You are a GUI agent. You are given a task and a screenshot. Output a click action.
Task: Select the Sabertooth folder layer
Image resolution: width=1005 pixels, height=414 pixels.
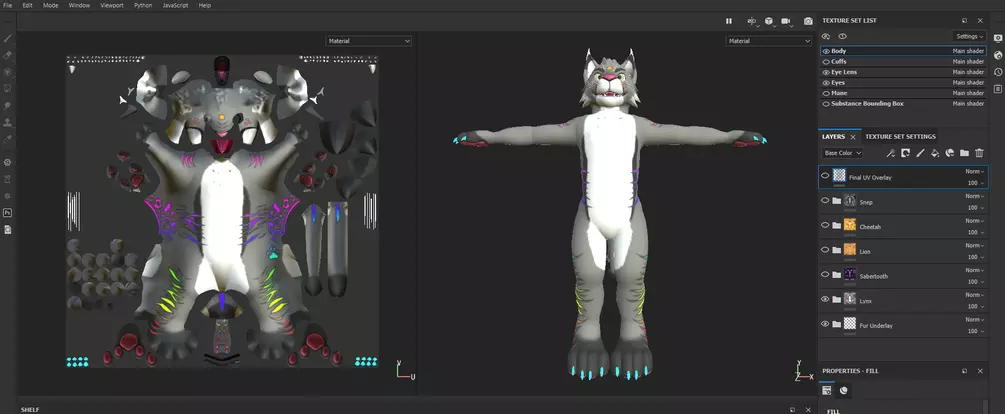click(x=903, y=274)
